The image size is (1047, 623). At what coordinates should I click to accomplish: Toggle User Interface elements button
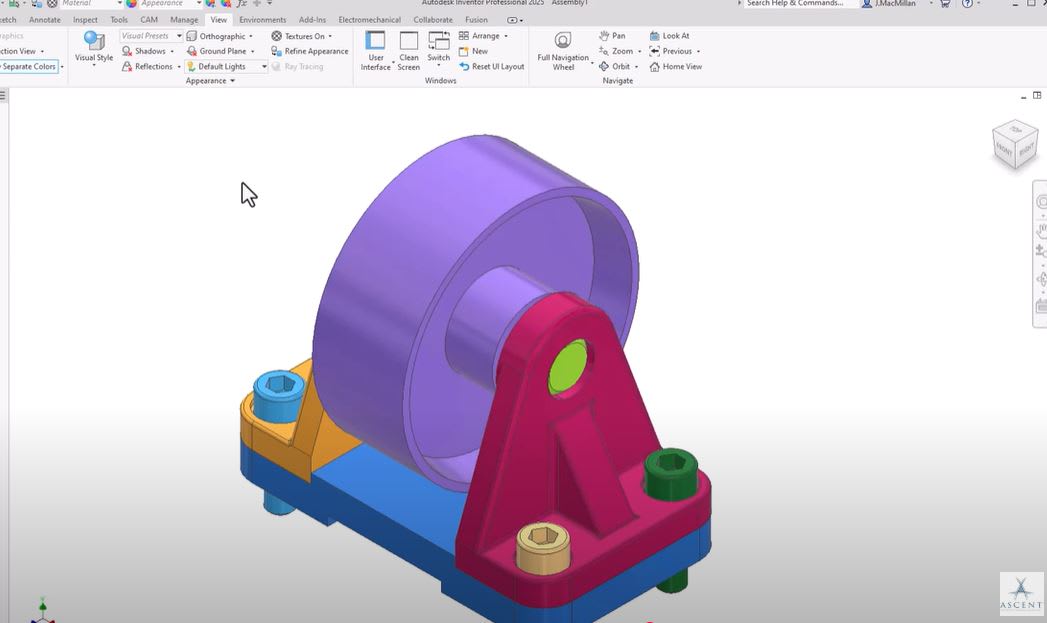coord(375,51)
